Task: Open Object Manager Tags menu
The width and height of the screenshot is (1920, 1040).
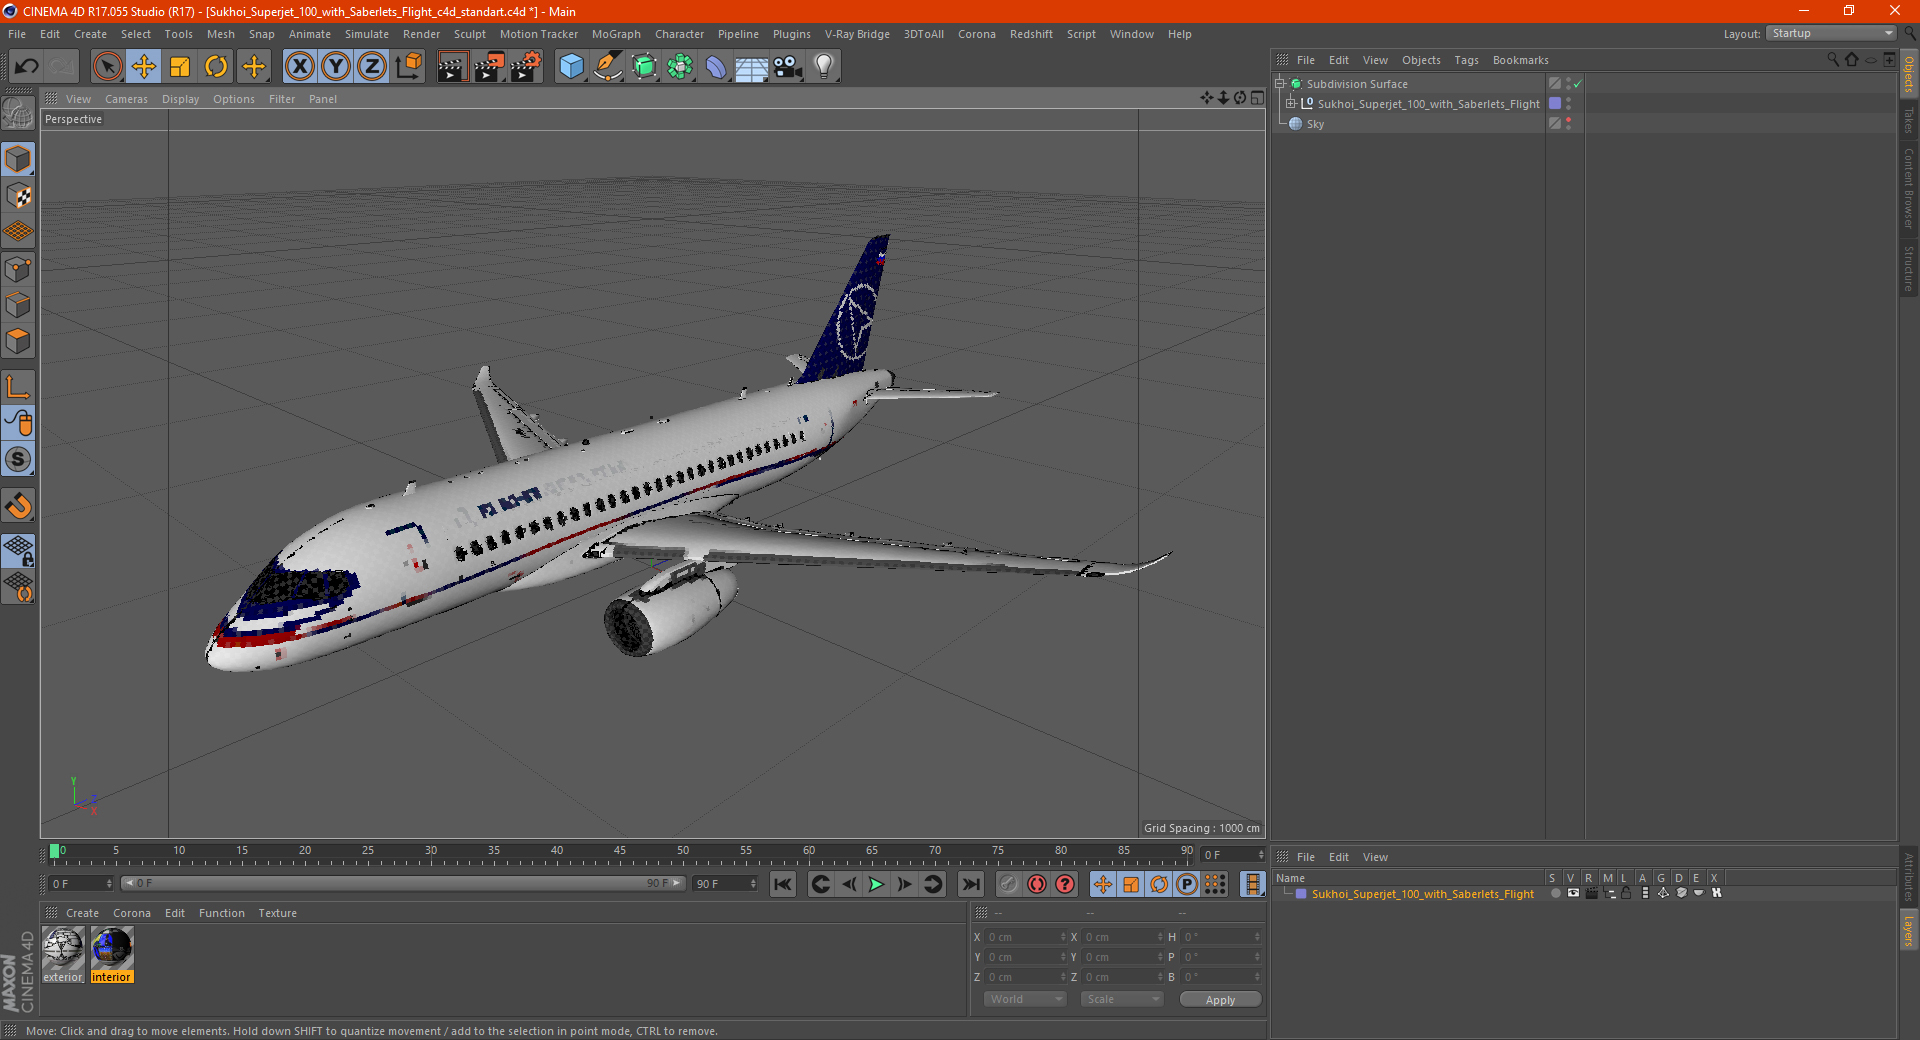Action: pos(1466,60)
